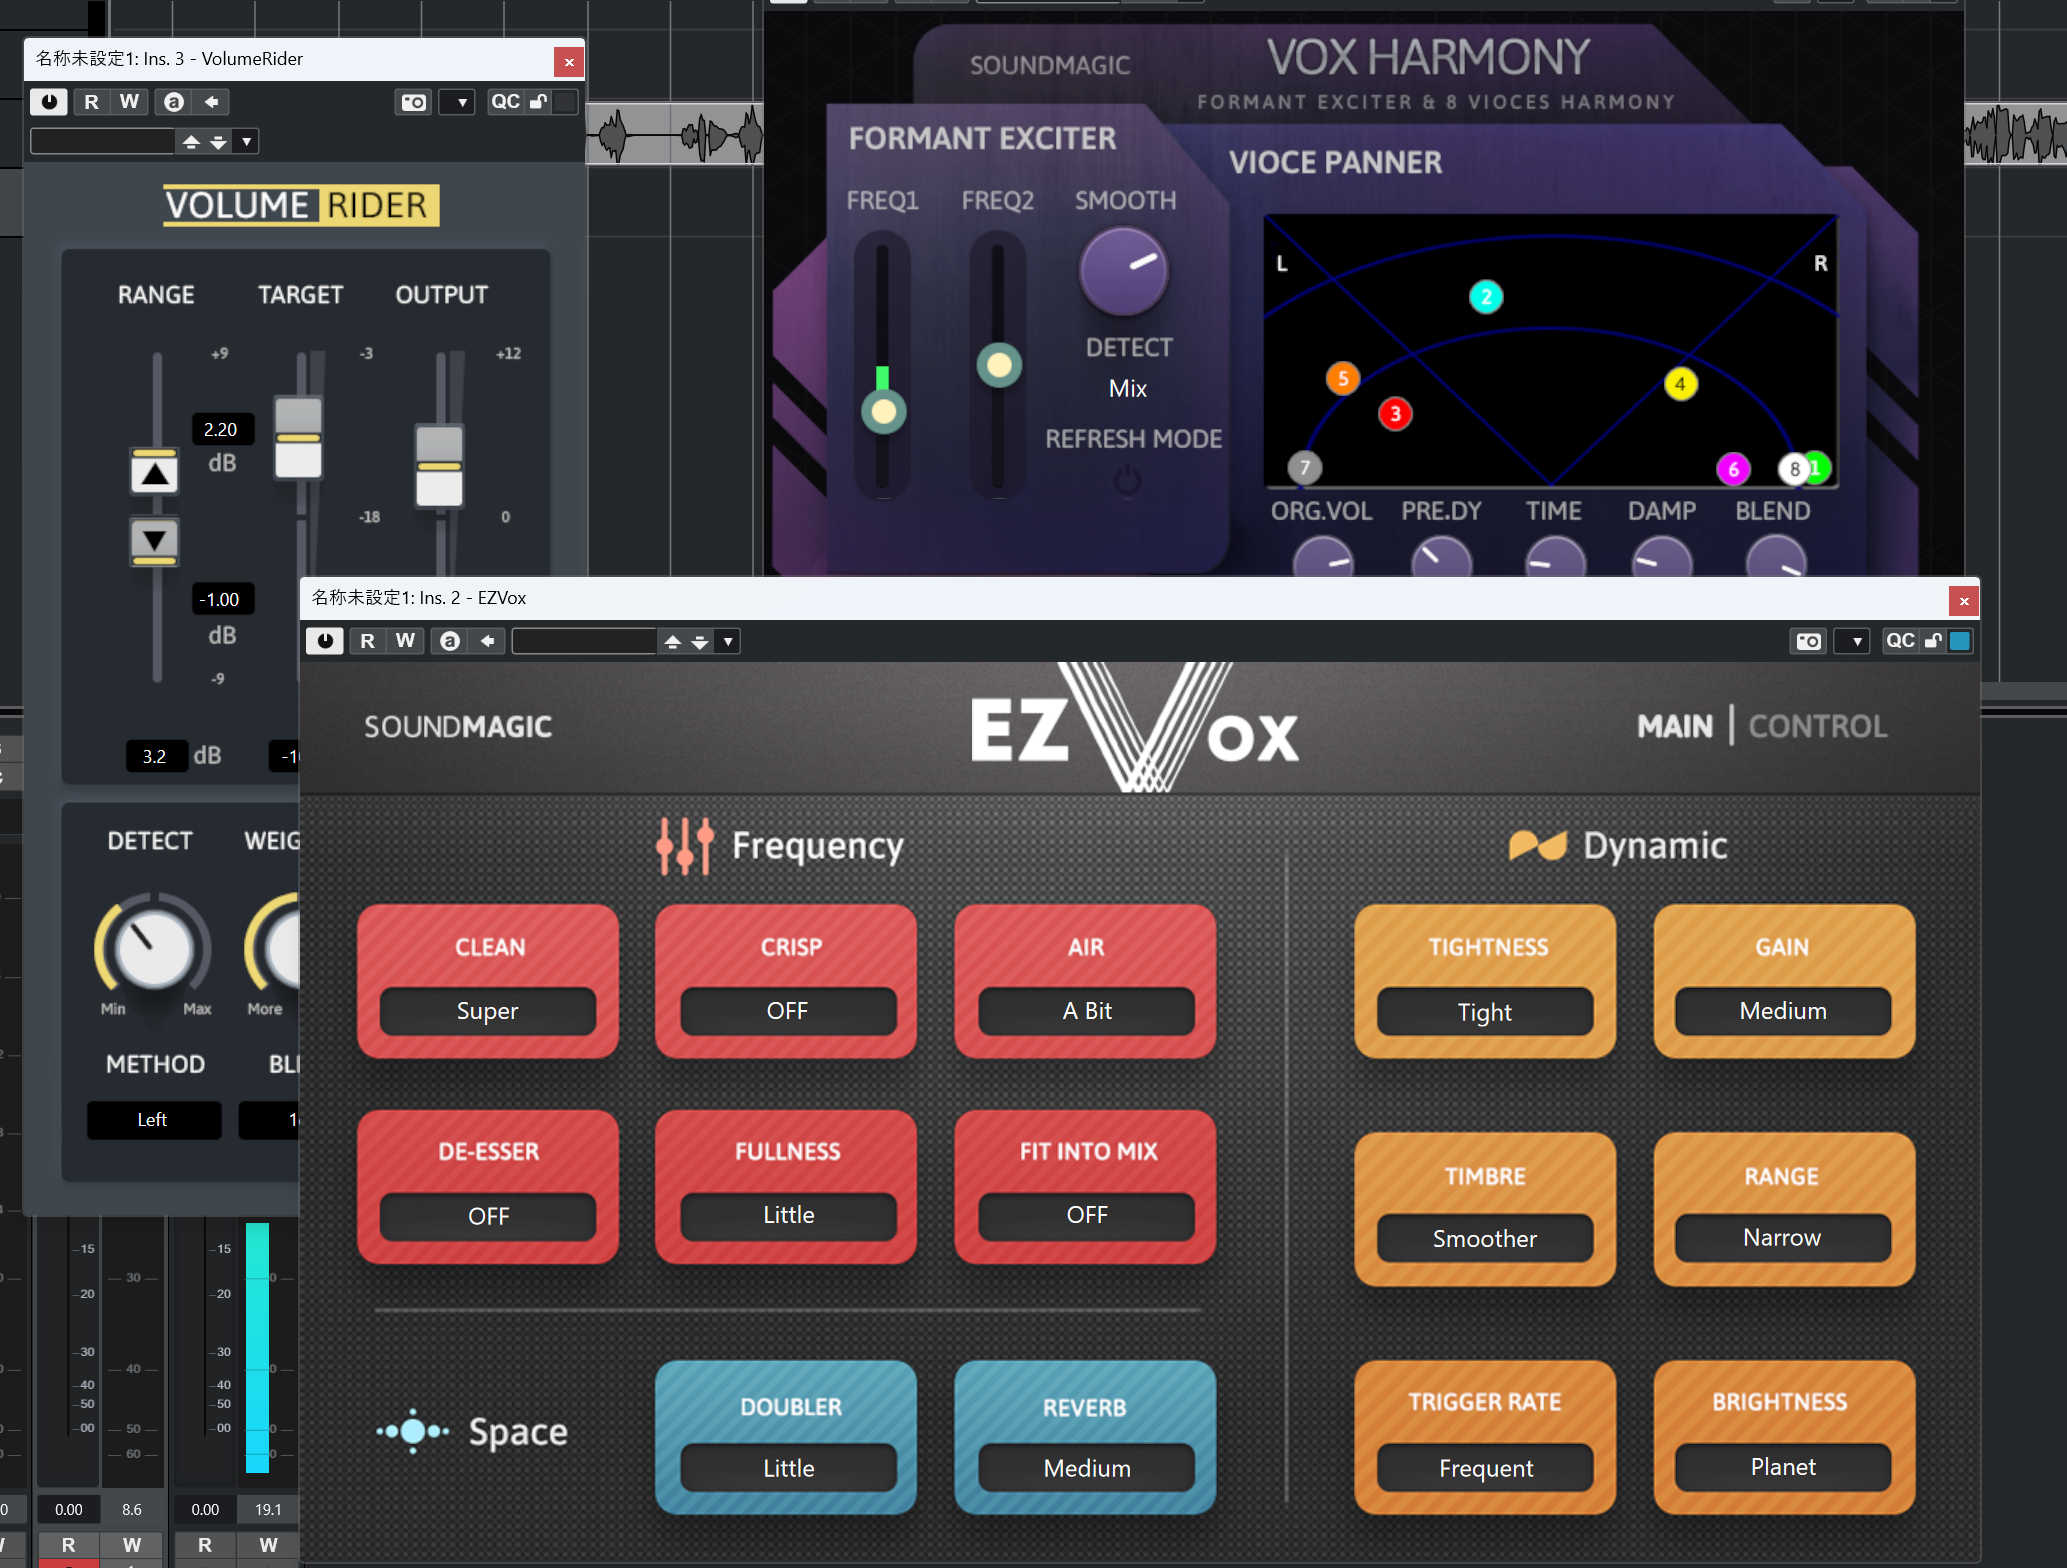Click 2.20 dB range upper value

221,429
